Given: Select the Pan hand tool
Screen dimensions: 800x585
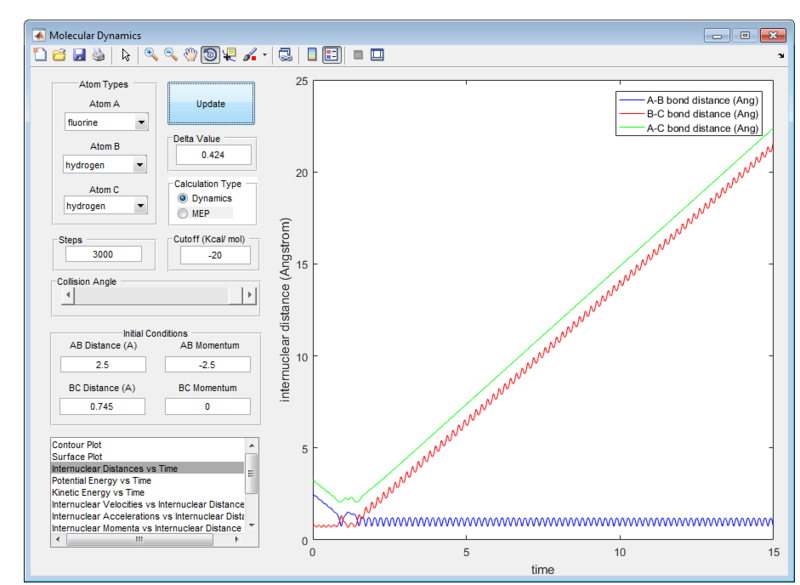Looking at the screenshot, I should pos(190,55).
